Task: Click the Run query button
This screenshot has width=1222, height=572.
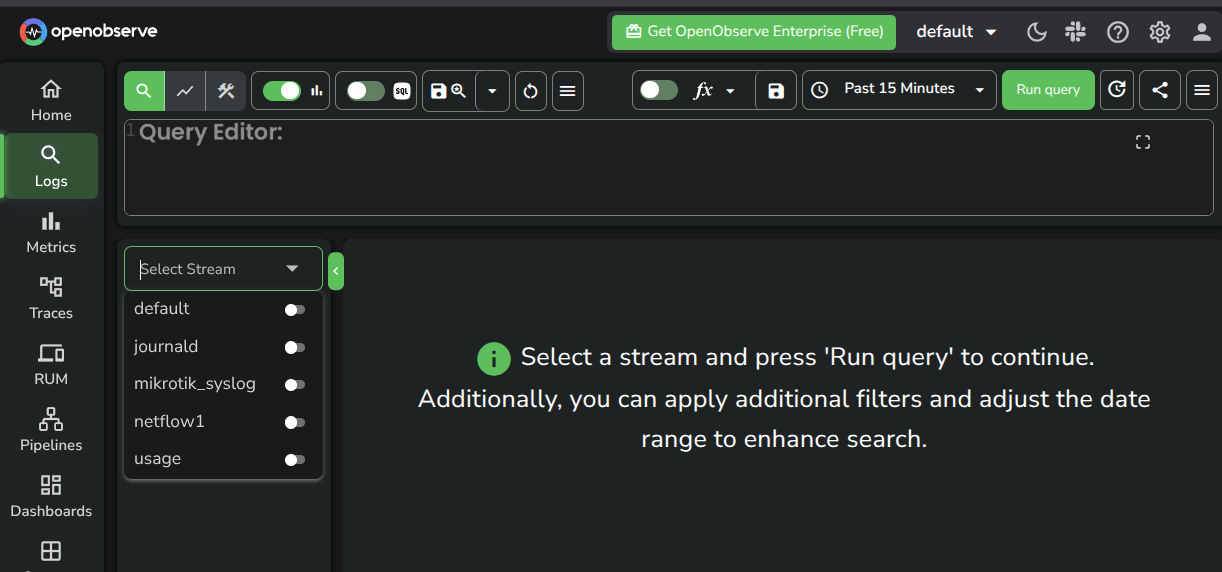Action: point(1048,90)
